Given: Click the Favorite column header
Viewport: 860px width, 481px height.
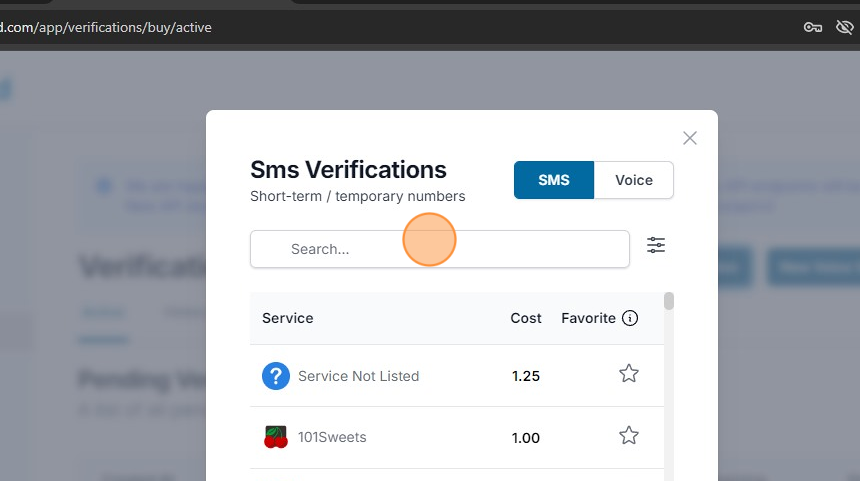Looking at the screenshot, I should pyautogui.click(x=588, y=318).
